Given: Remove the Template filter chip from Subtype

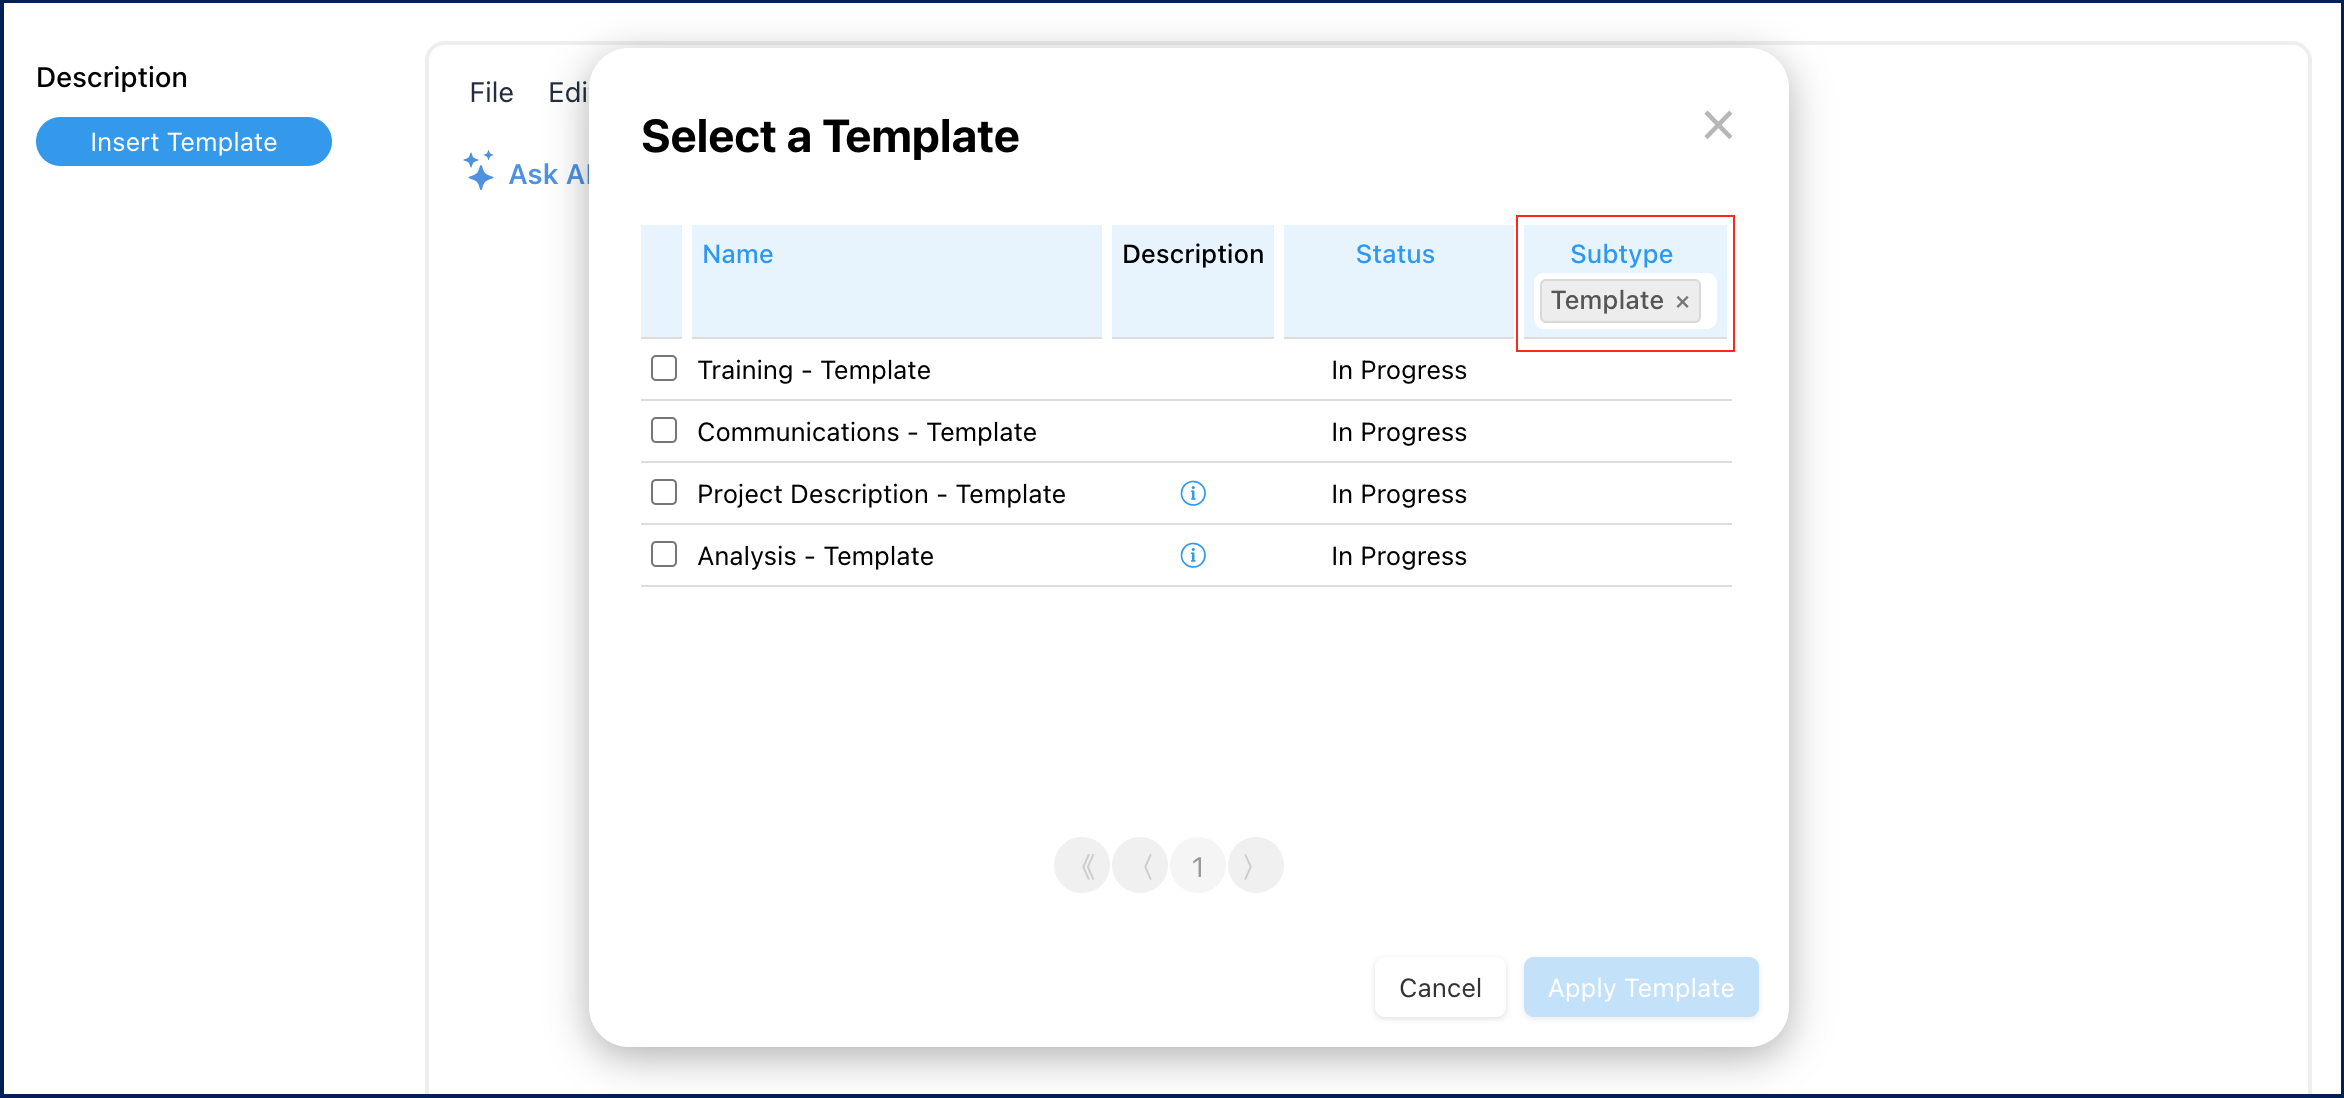Looking at the screenshot, I should click(x=1682, y=301).
